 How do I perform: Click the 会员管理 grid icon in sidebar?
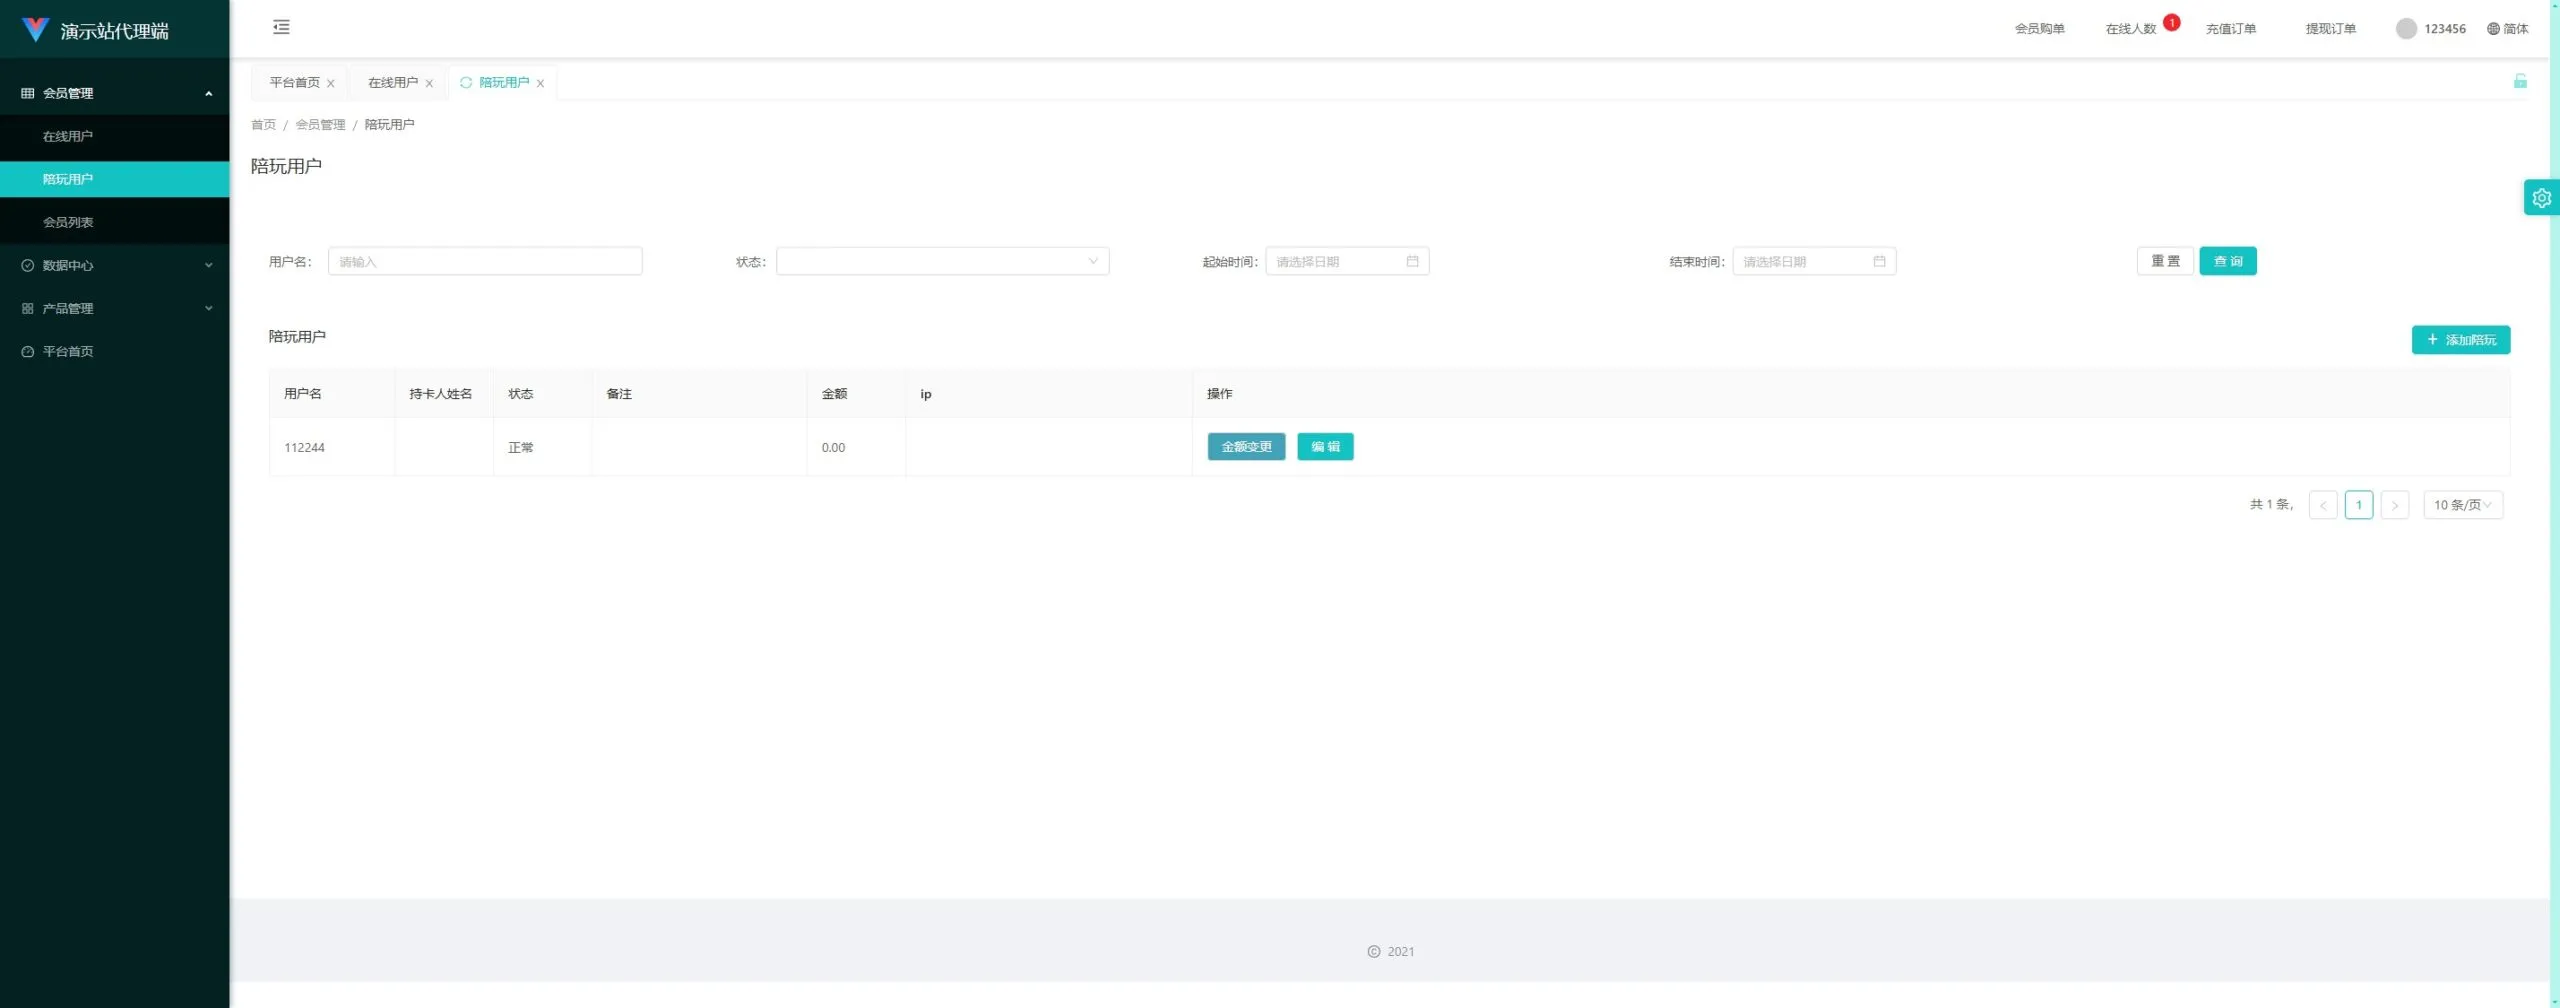point(28,93)
